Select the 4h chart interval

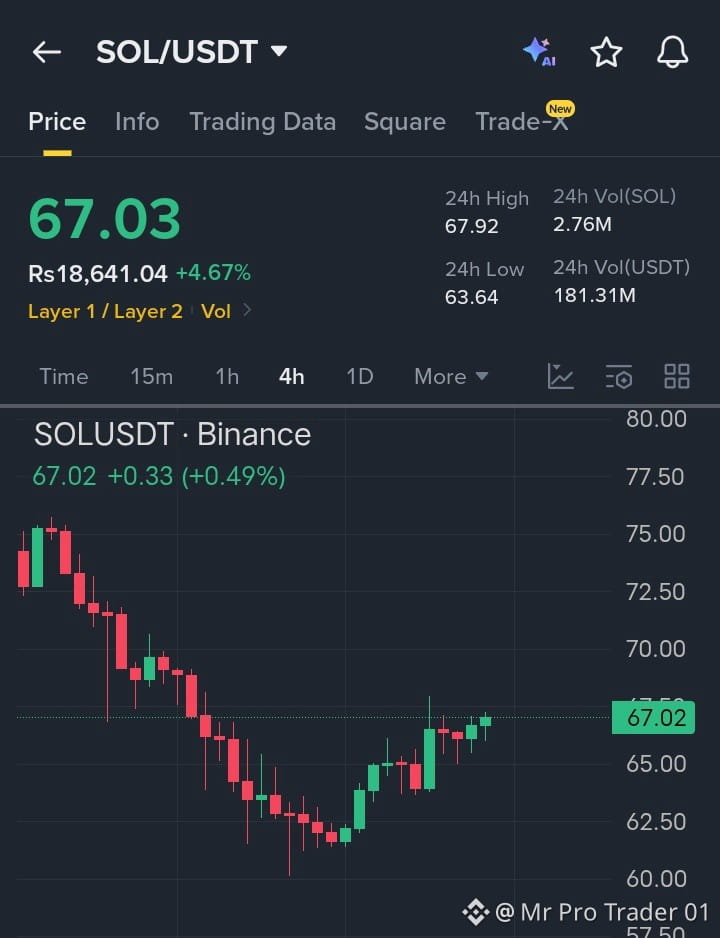[x=292, y=377]
